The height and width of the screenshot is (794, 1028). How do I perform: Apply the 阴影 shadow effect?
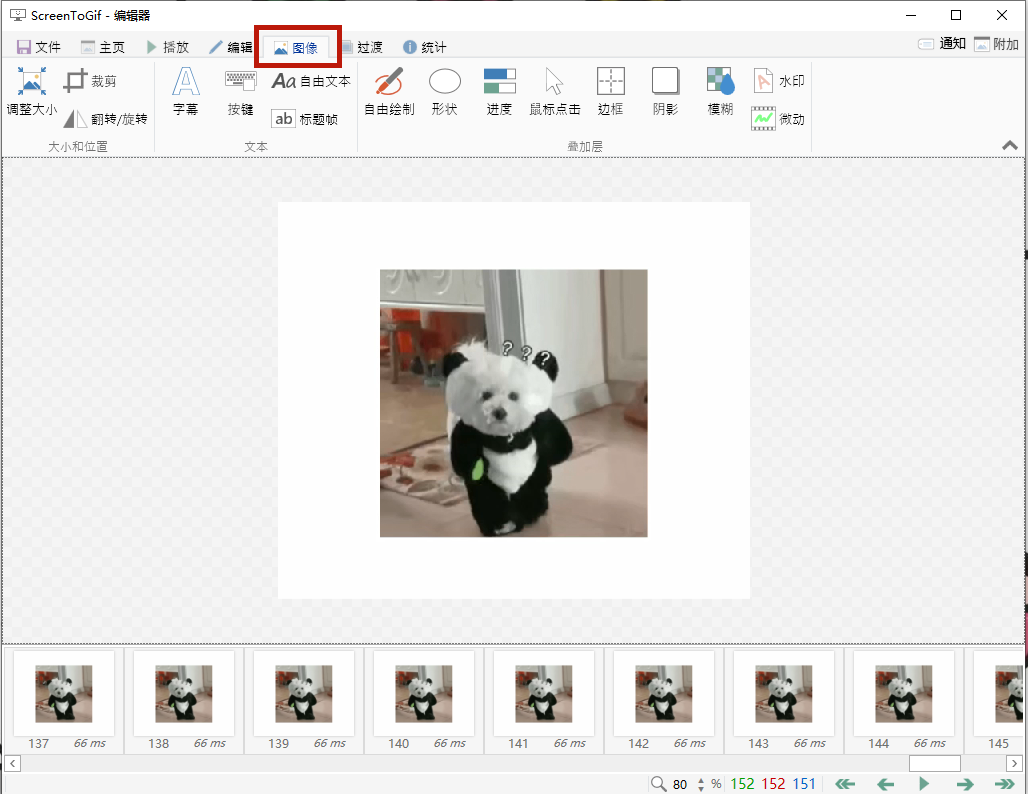(665, 92)
